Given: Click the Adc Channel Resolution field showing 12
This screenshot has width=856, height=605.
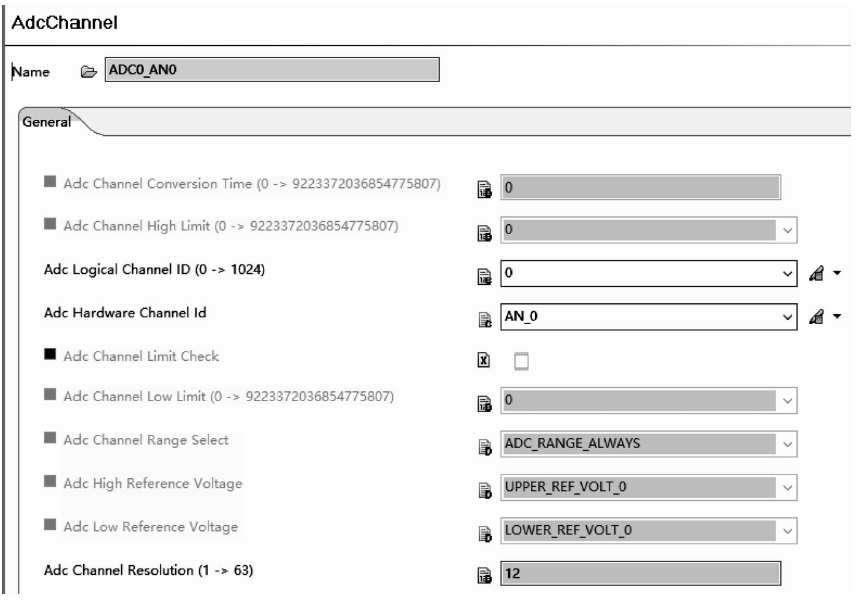Looking at the screenshot, I should (x=640, y=573).
